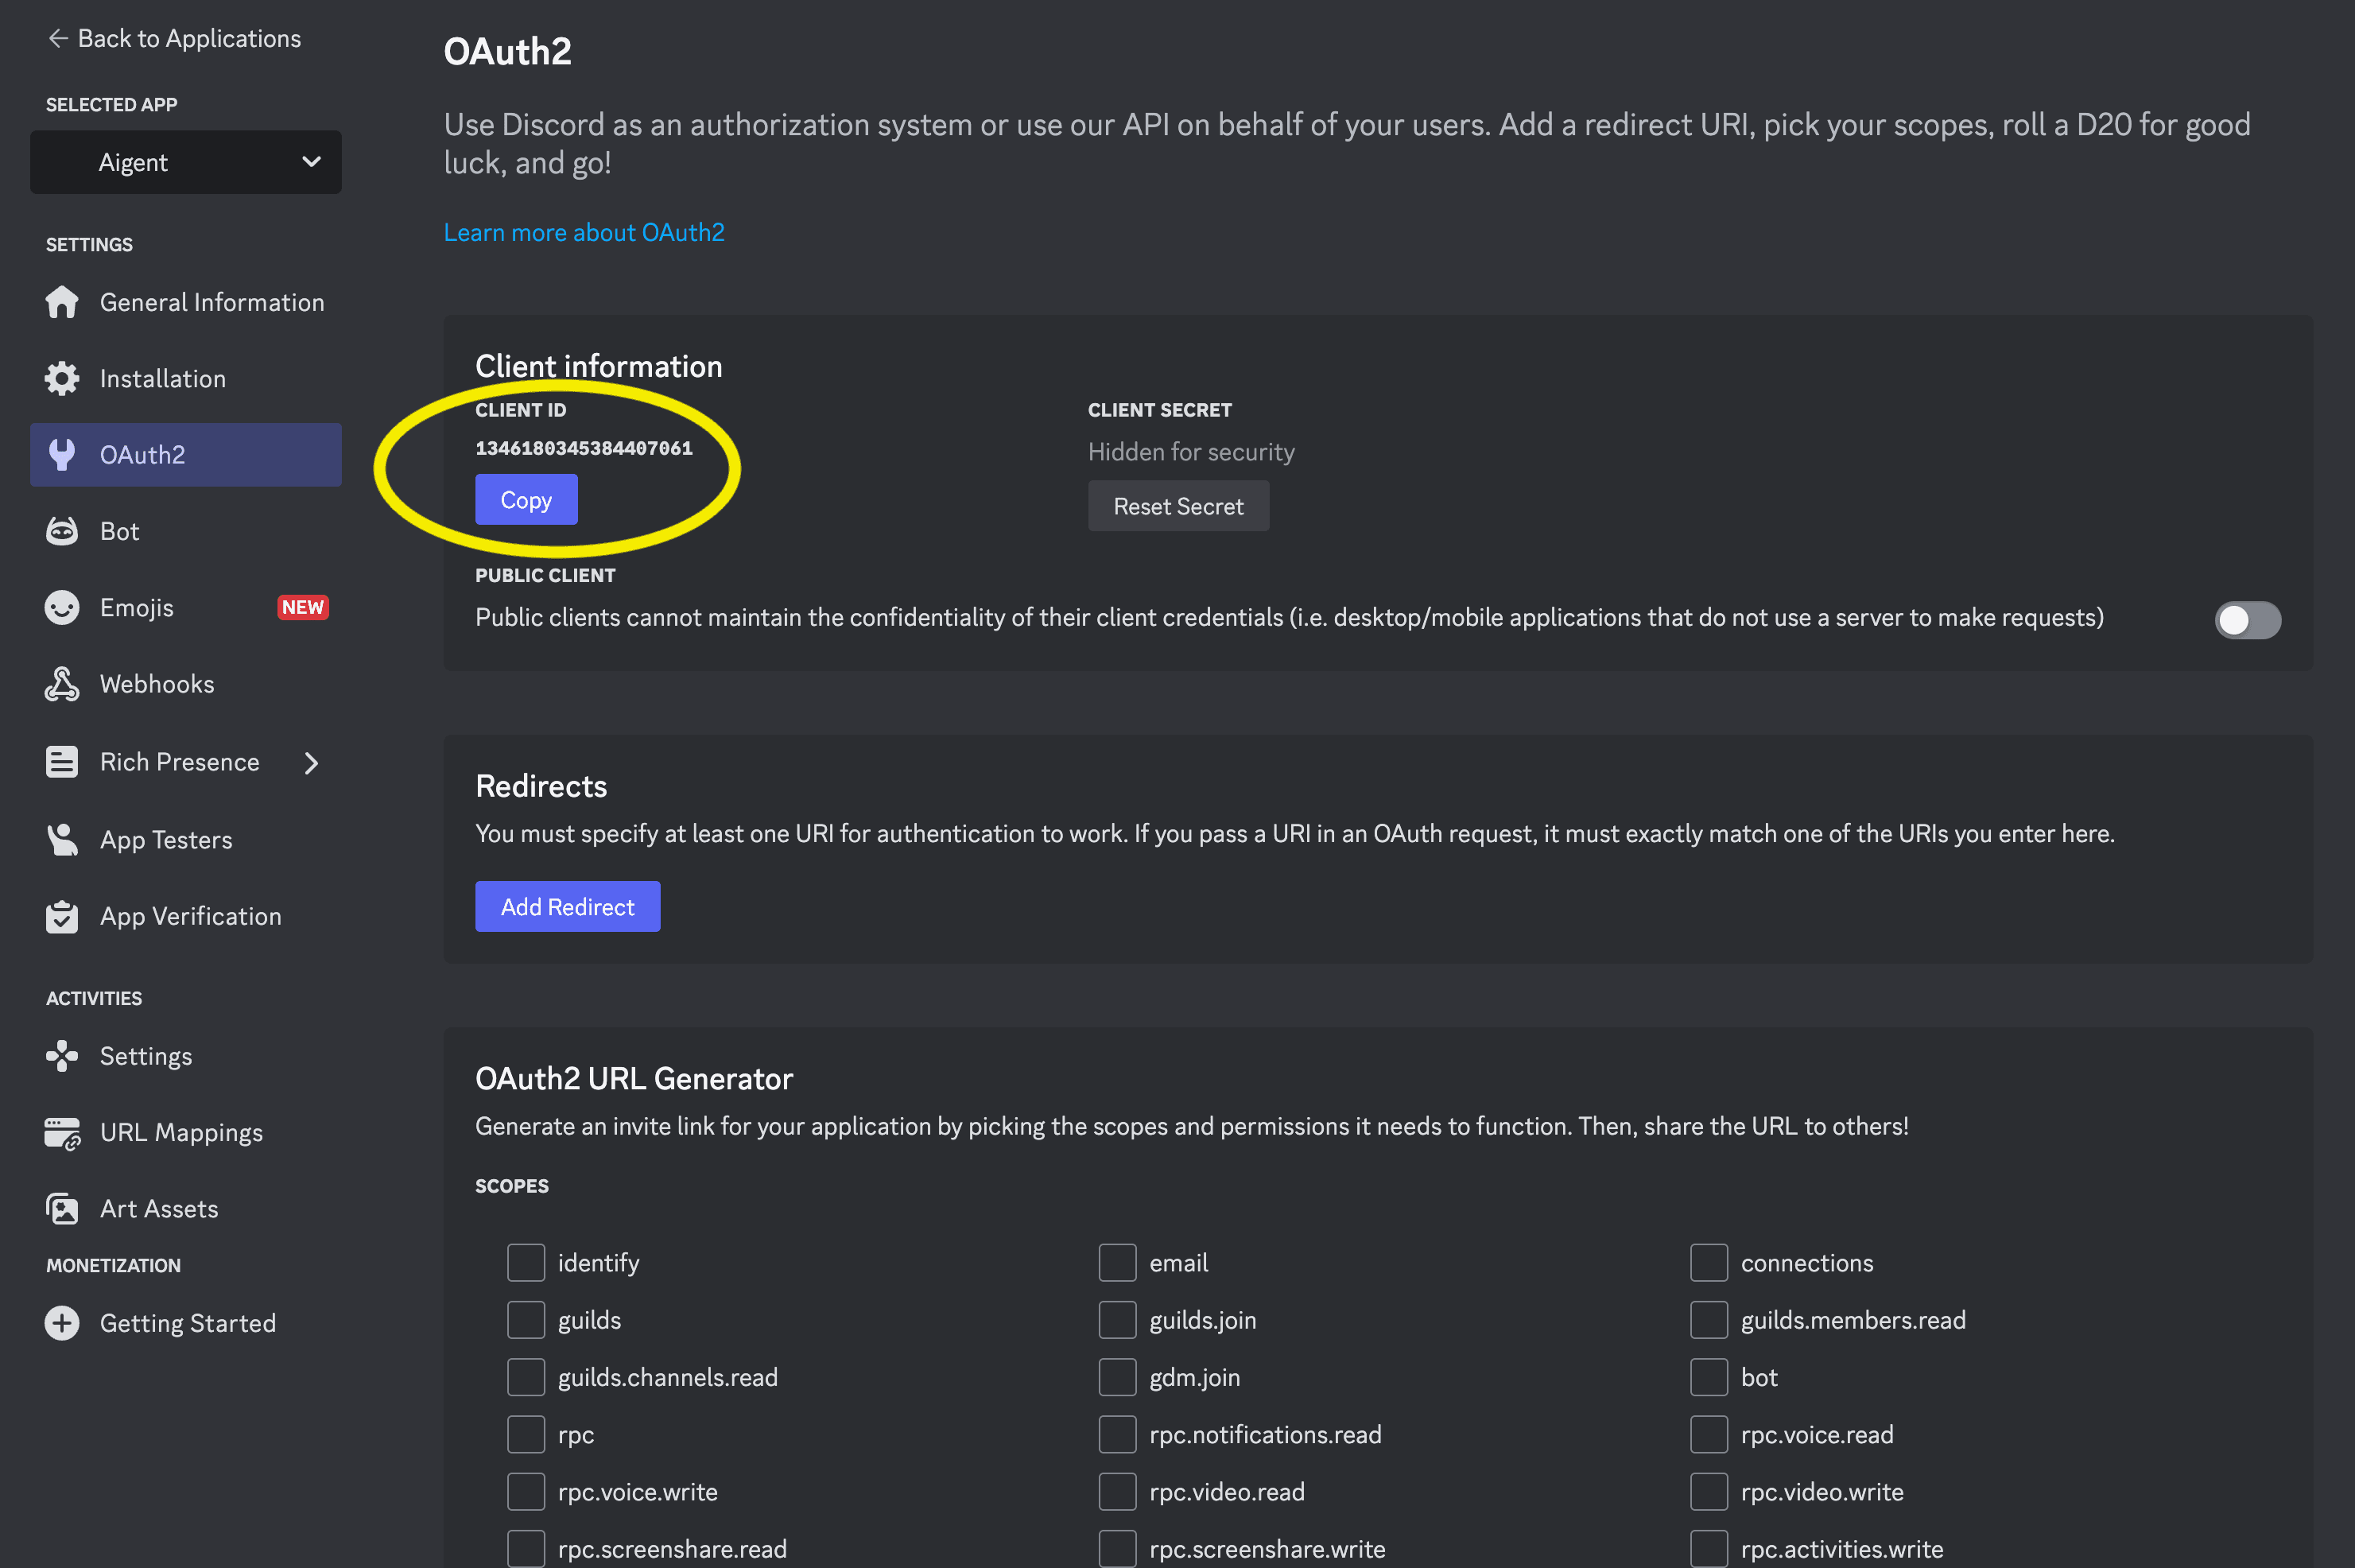Click the Installation gear icon
Screen dimensions: 2355x1568
(x=62, y=378)
